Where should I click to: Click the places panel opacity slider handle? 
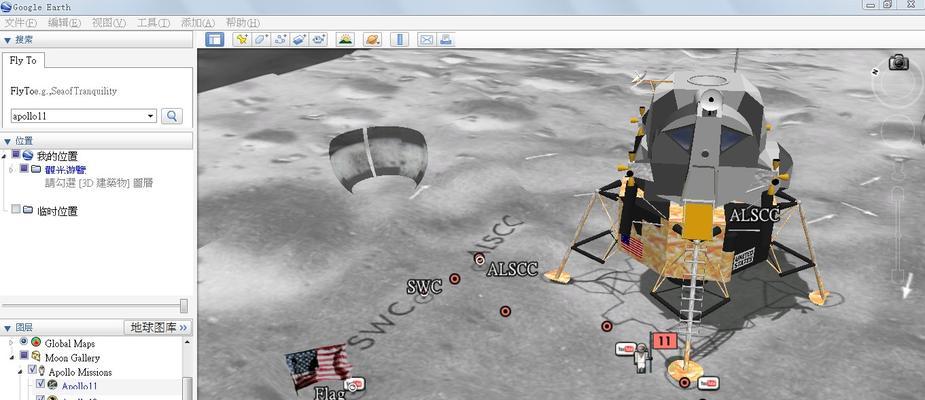coord(184,305)
